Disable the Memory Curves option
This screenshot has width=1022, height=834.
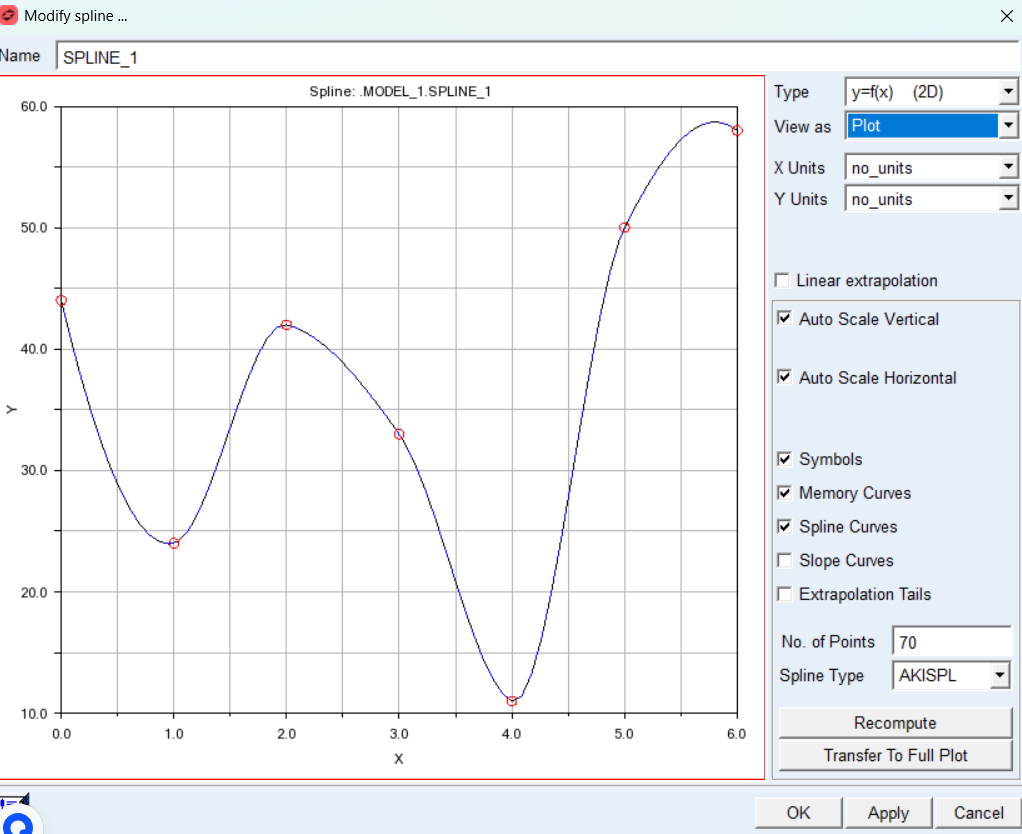785,493
